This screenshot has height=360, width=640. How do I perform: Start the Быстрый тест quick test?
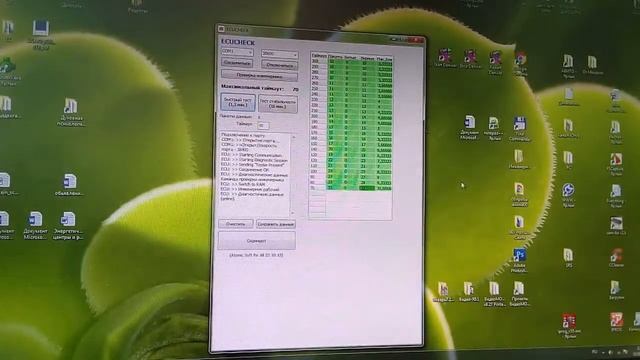pyautogui.click(x=238, y=102)
